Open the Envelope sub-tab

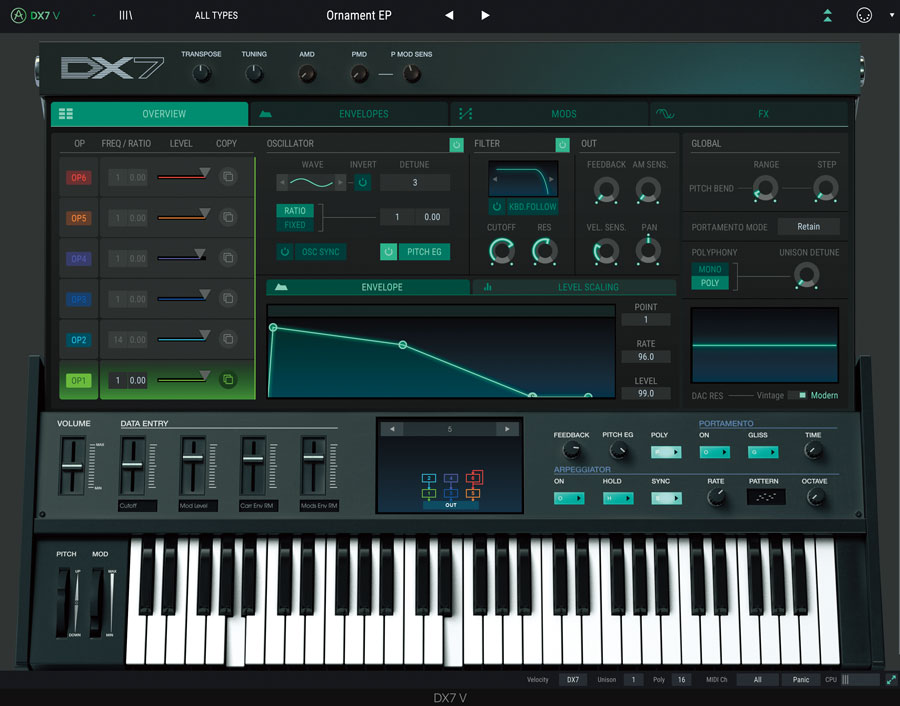[x=368, y=287]
